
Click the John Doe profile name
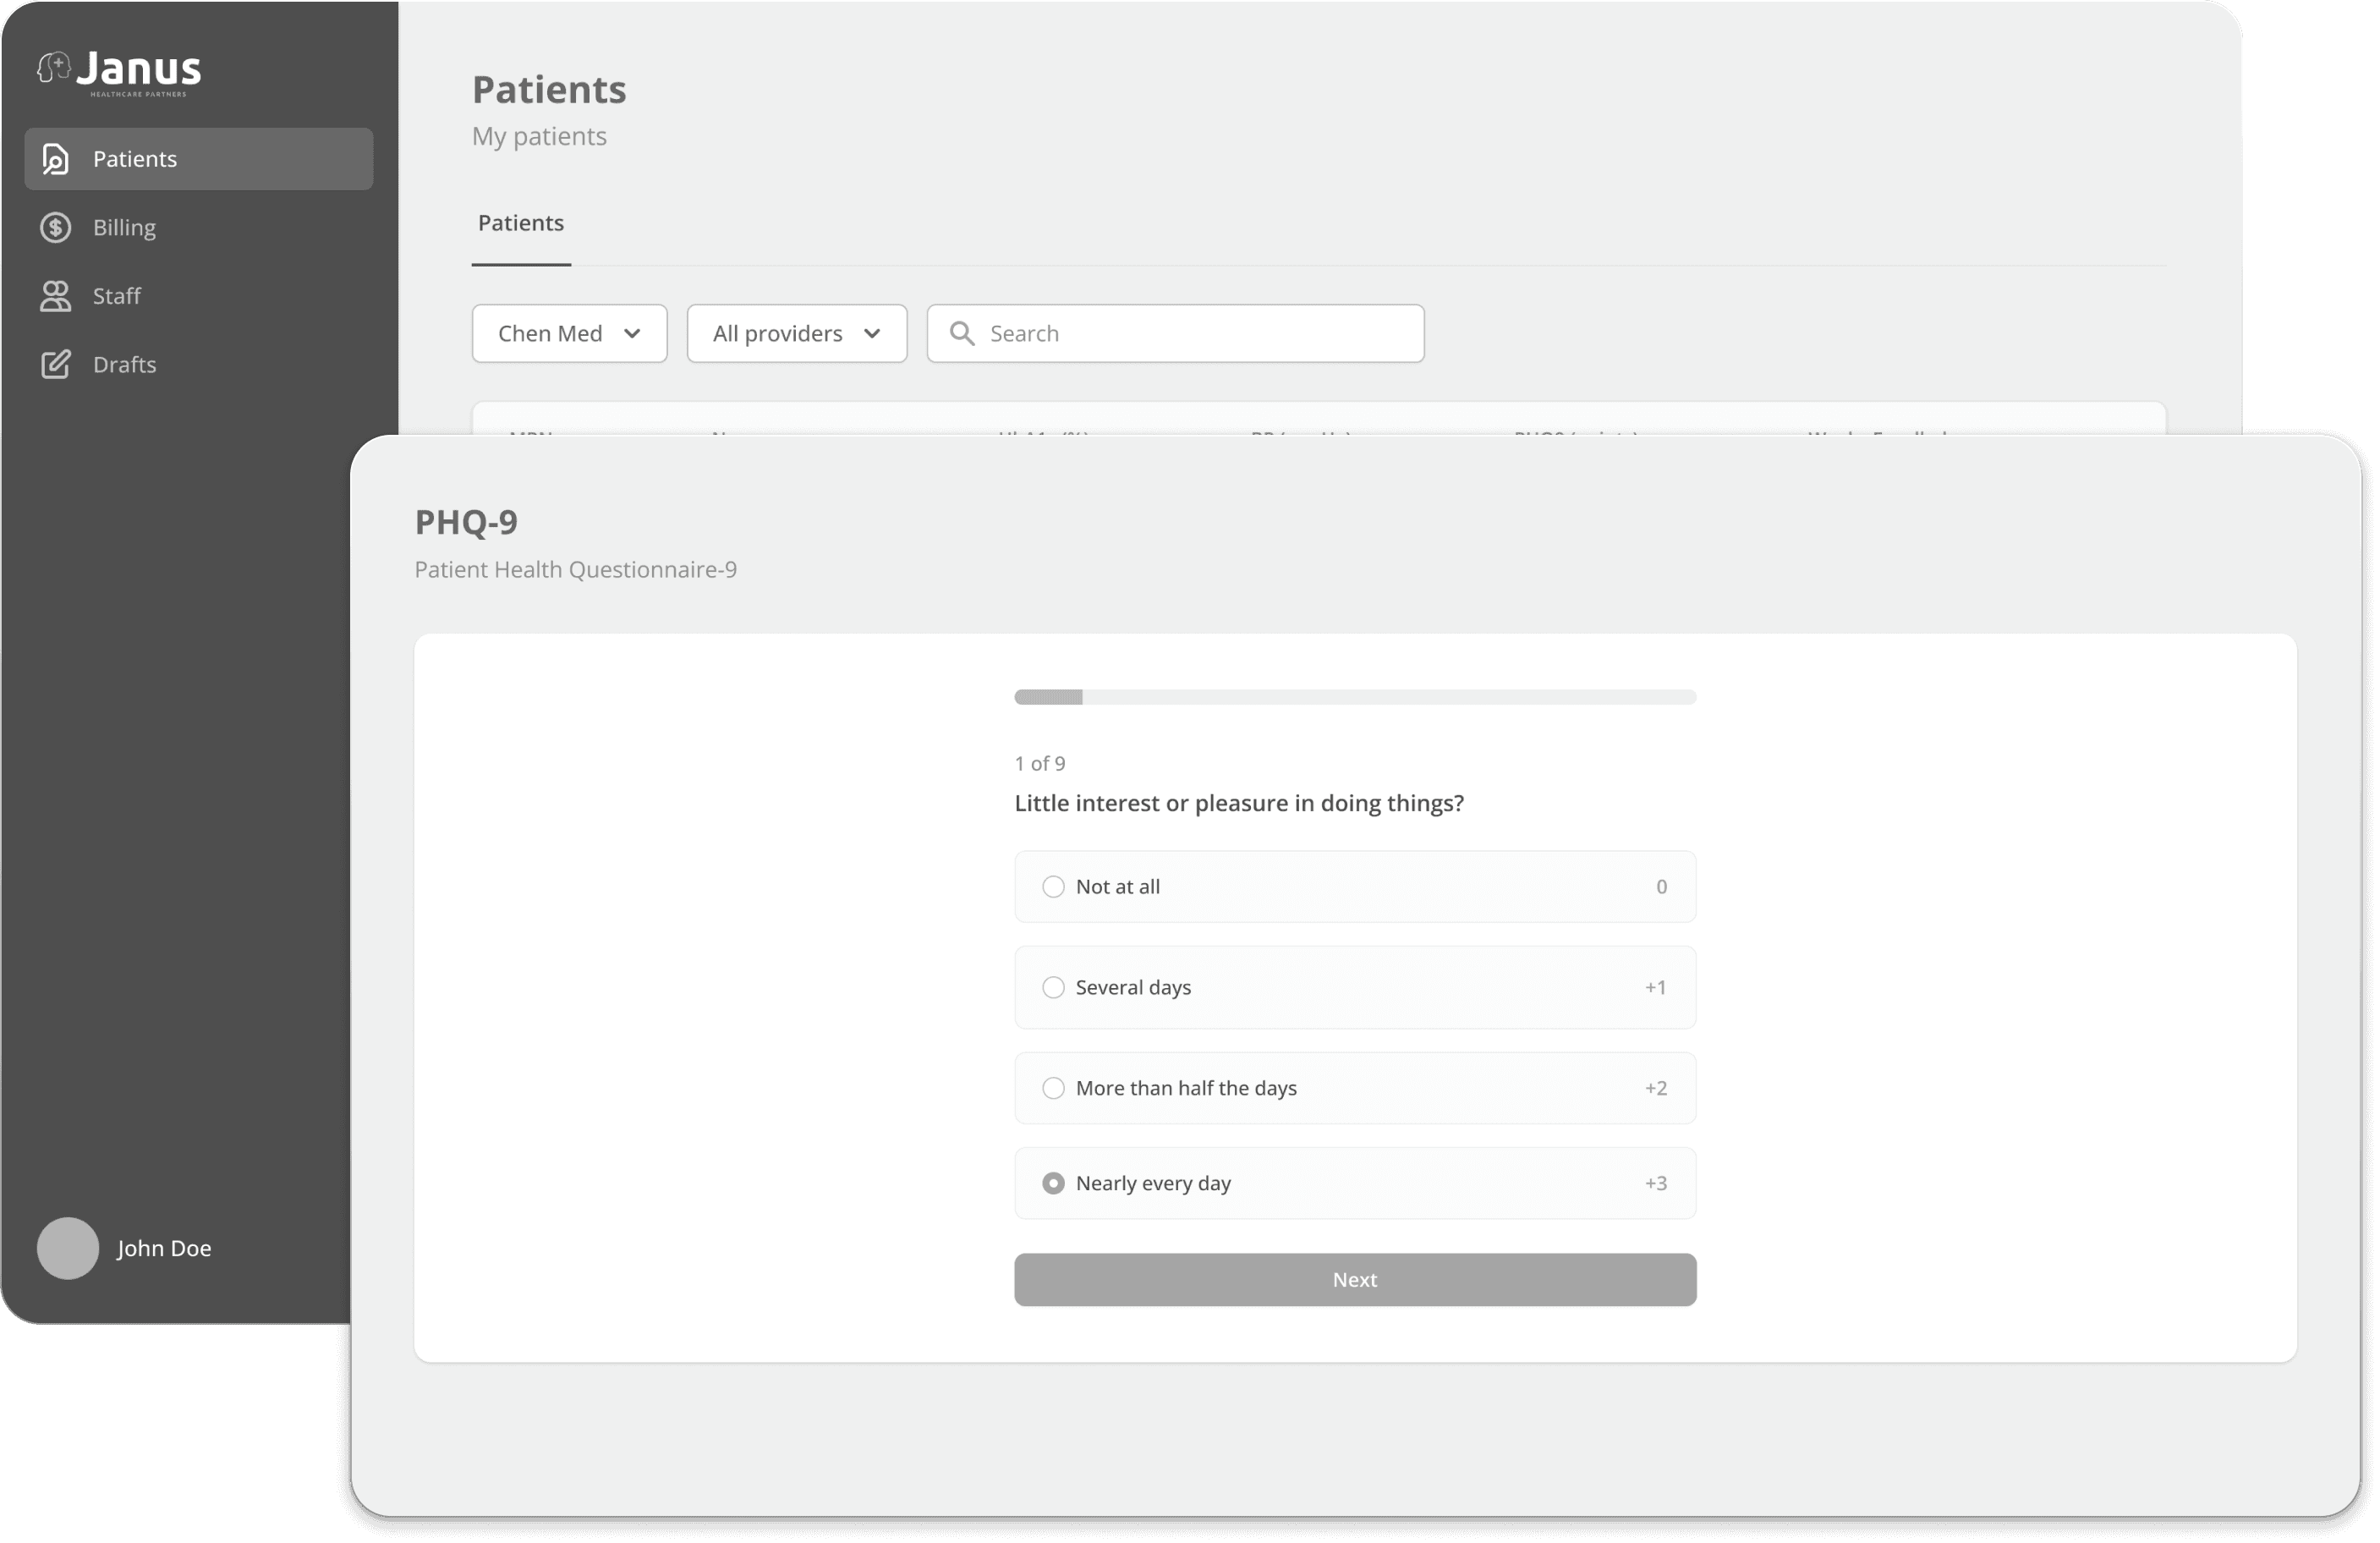pos(164,1248)
